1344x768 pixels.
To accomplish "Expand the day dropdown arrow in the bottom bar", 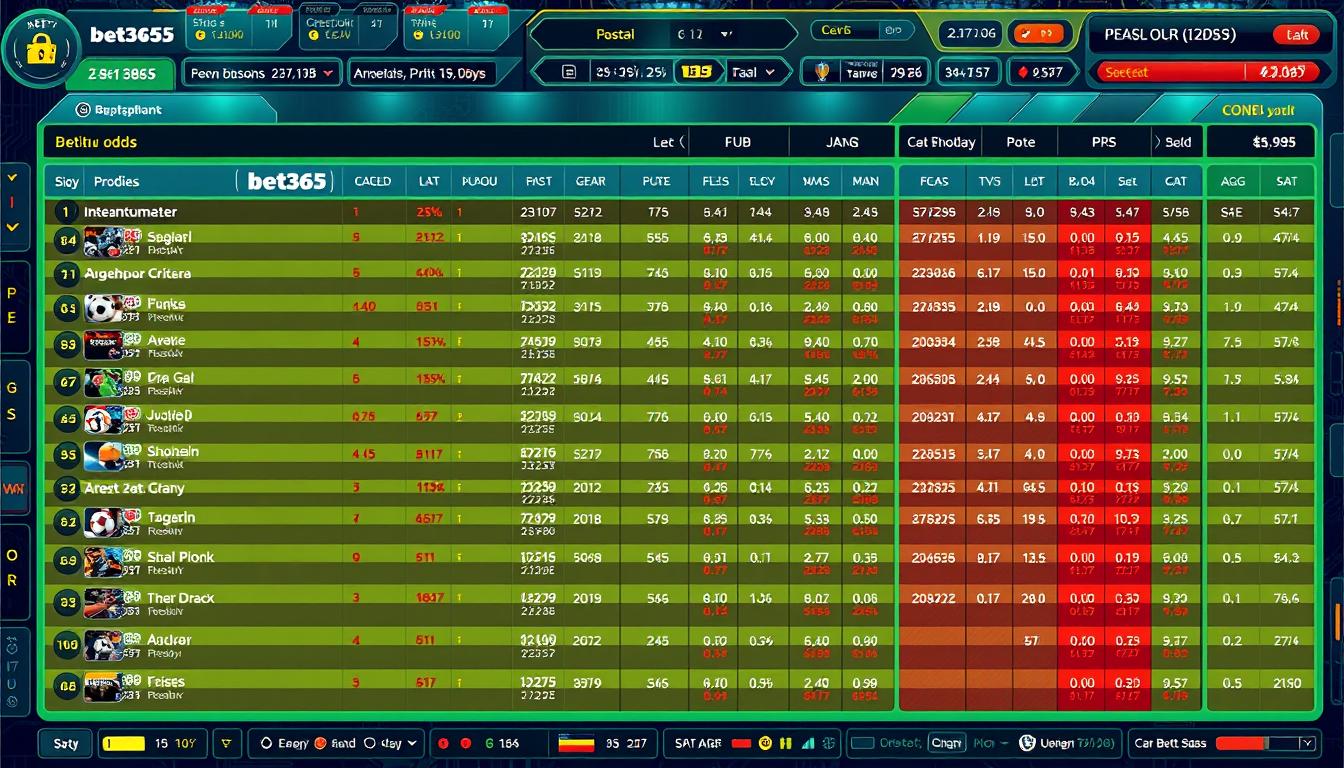I will (411, 743).
